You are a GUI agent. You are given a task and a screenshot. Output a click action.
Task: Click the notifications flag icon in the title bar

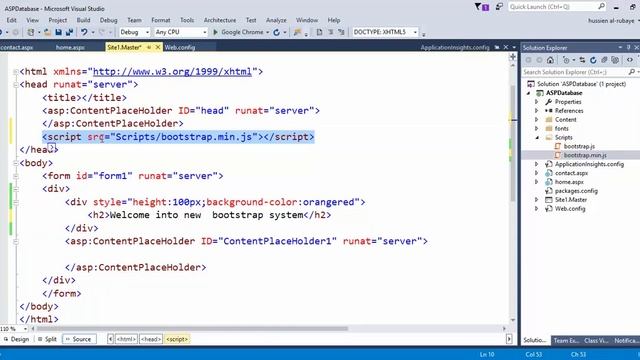[x=482, y=7]
